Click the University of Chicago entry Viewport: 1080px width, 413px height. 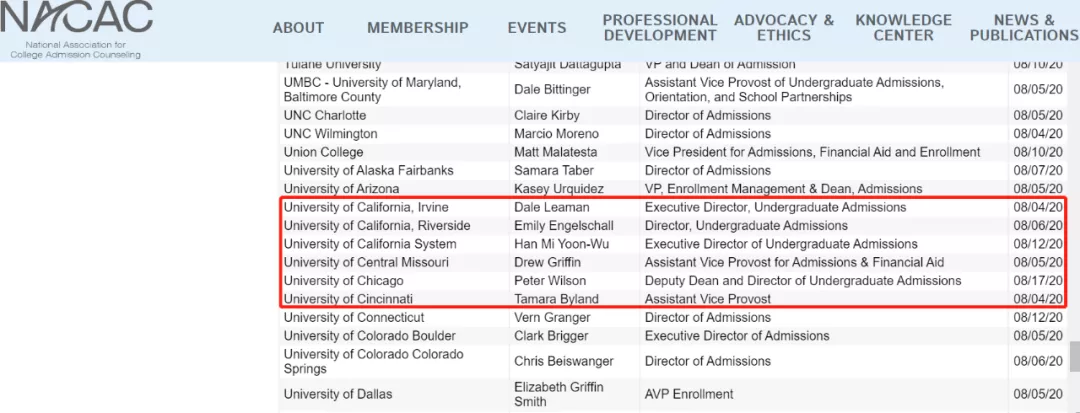point(343,281)
